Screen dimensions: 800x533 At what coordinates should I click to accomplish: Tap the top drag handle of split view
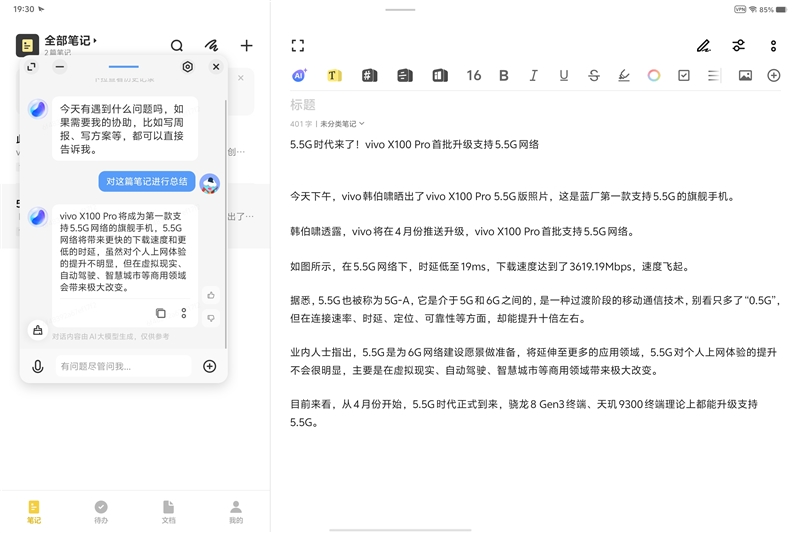pyautogui.click(x=400, y=10)
